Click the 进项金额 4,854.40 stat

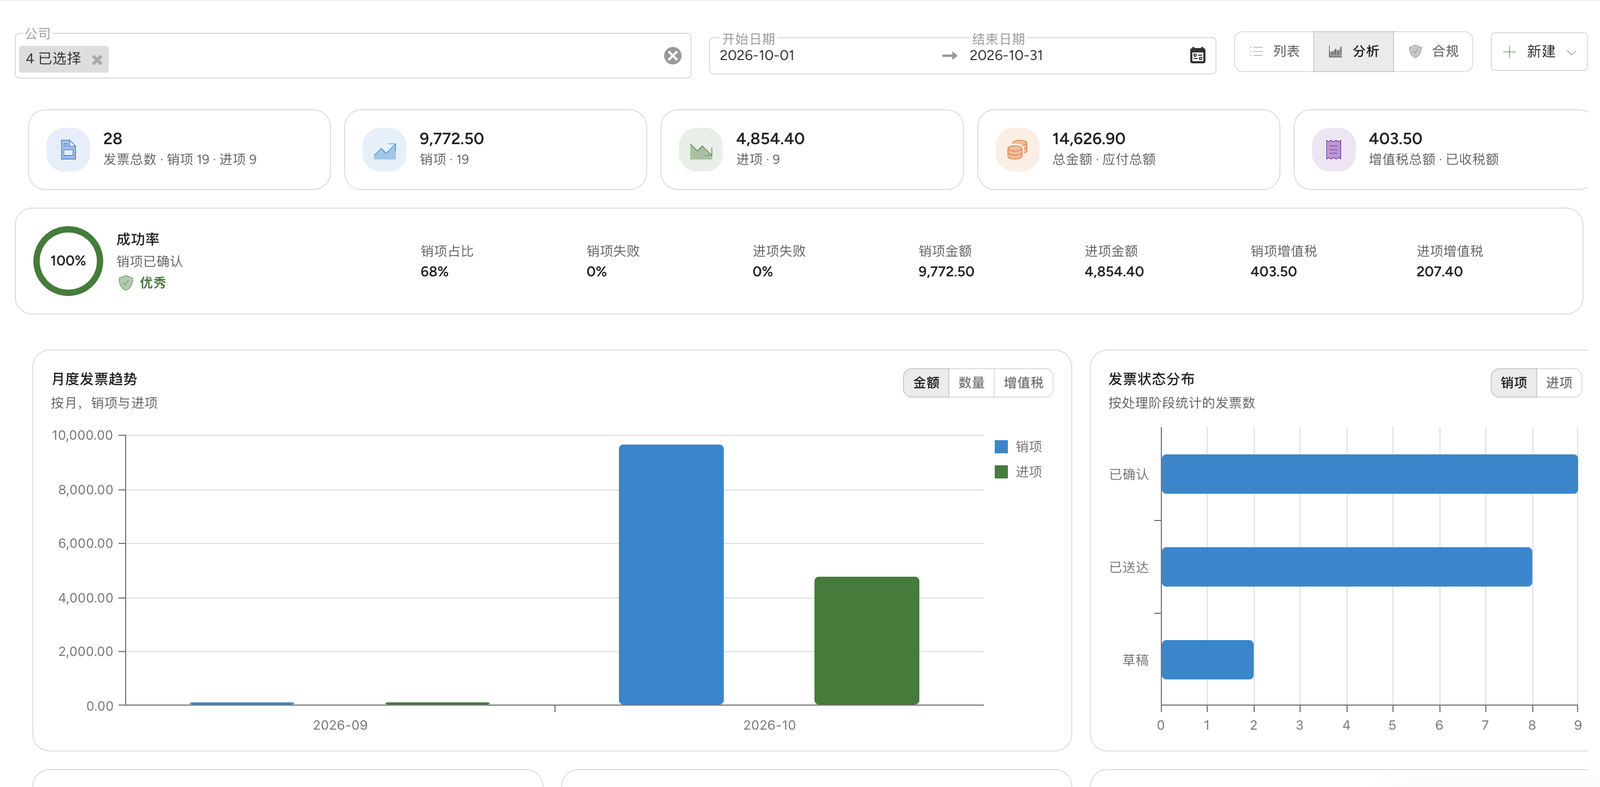click(x=1114, y=262)
